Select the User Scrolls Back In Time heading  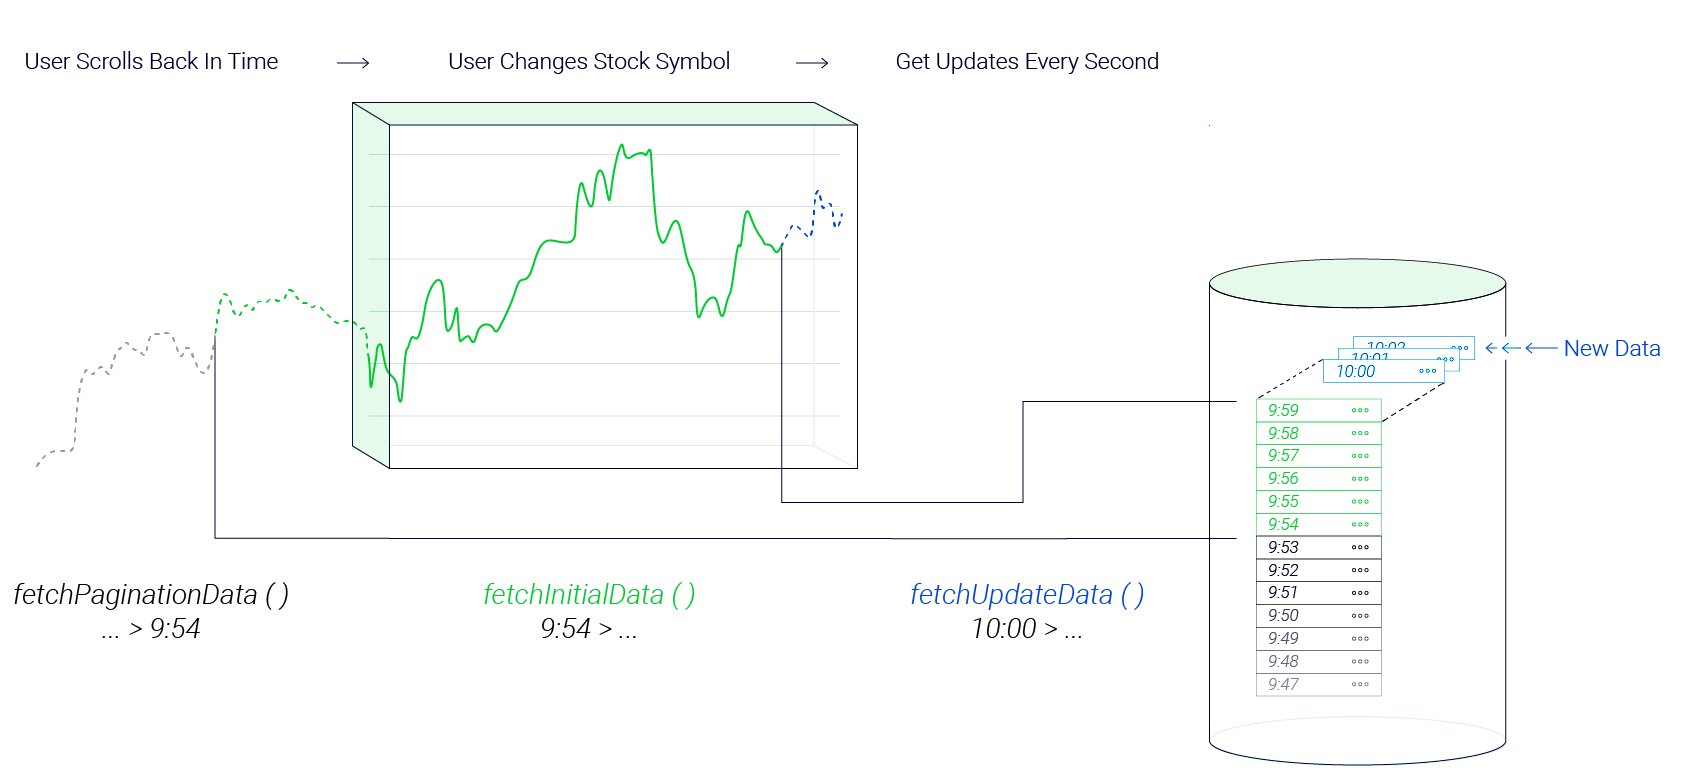[151, 62]
